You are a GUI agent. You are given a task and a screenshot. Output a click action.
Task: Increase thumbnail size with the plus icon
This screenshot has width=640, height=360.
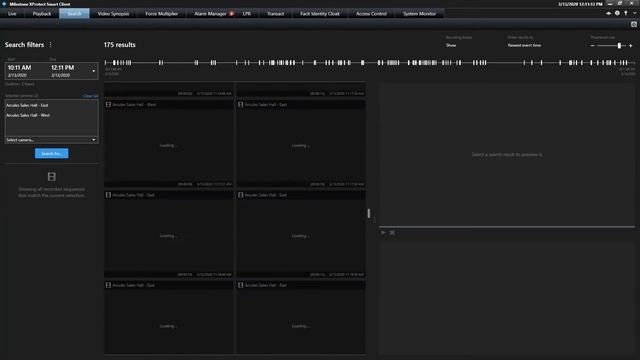pyautogui.click(x=631, y=46)
